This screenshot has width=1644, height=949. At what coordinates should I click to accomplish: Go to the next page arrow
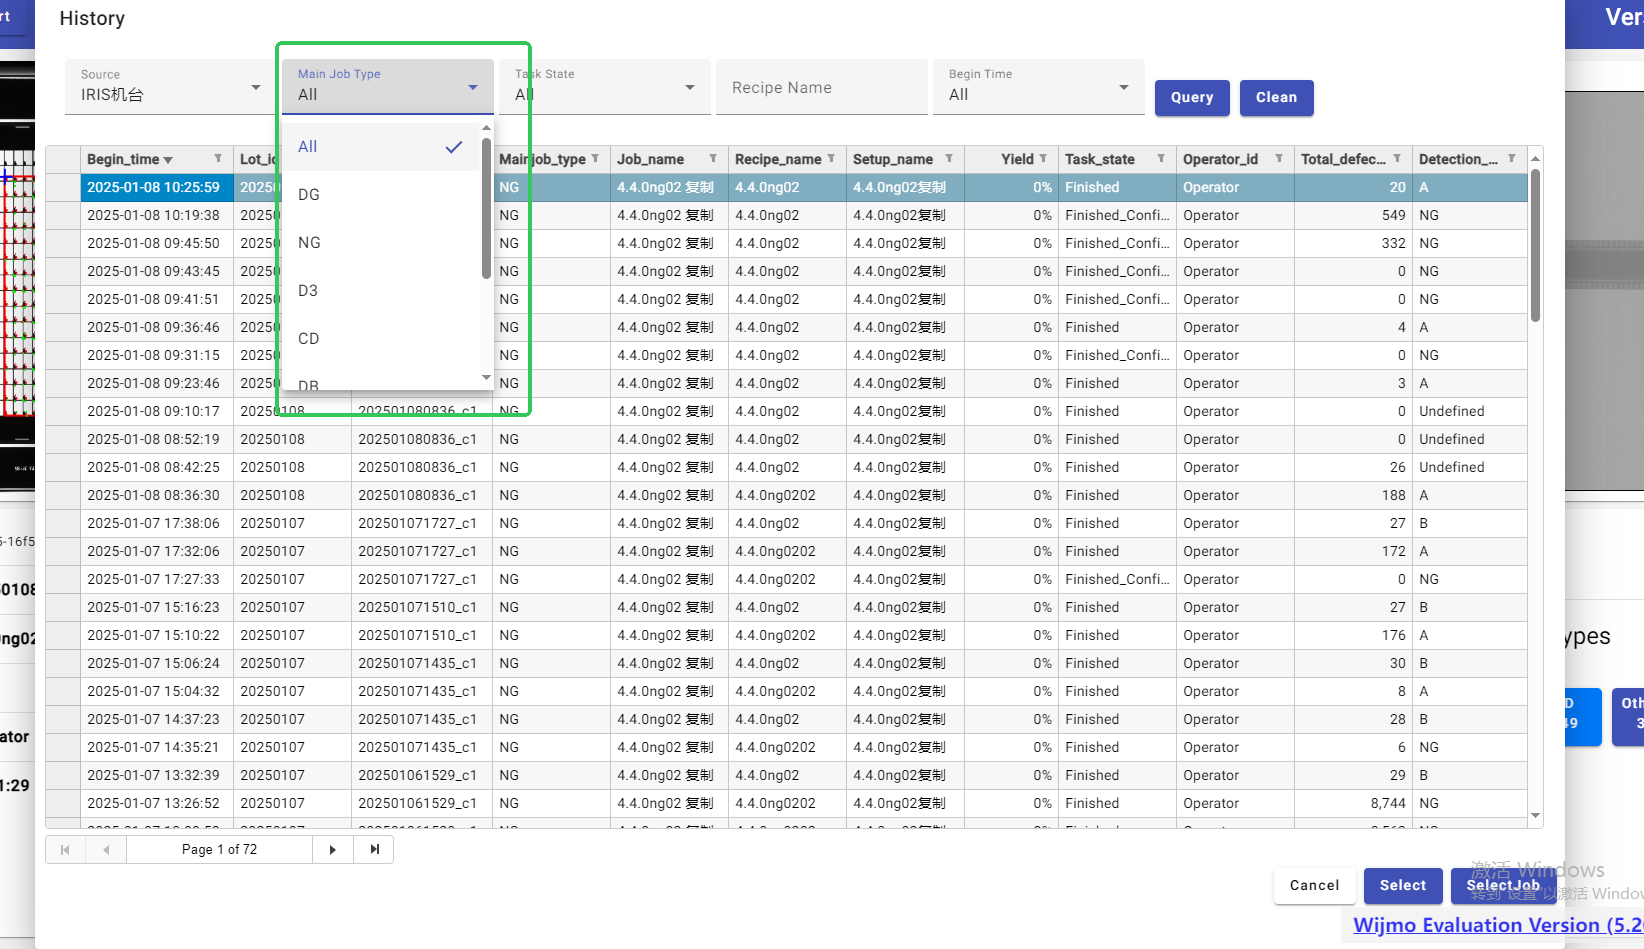[333, 849]
